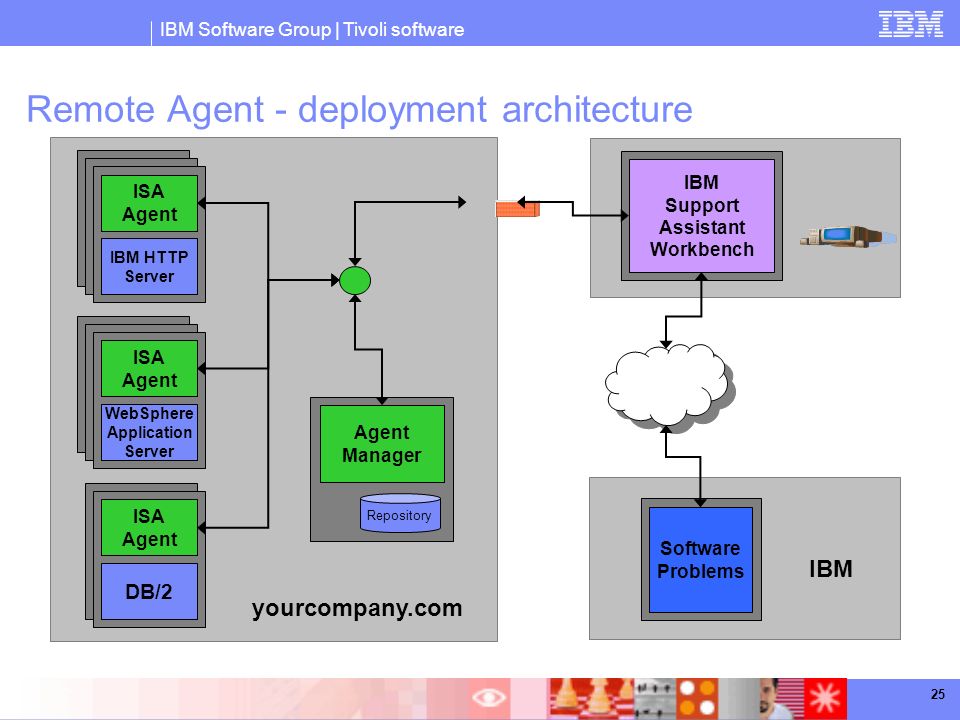Click the green circle connector node
Screen dimensions: 960x720
[355, 281]
